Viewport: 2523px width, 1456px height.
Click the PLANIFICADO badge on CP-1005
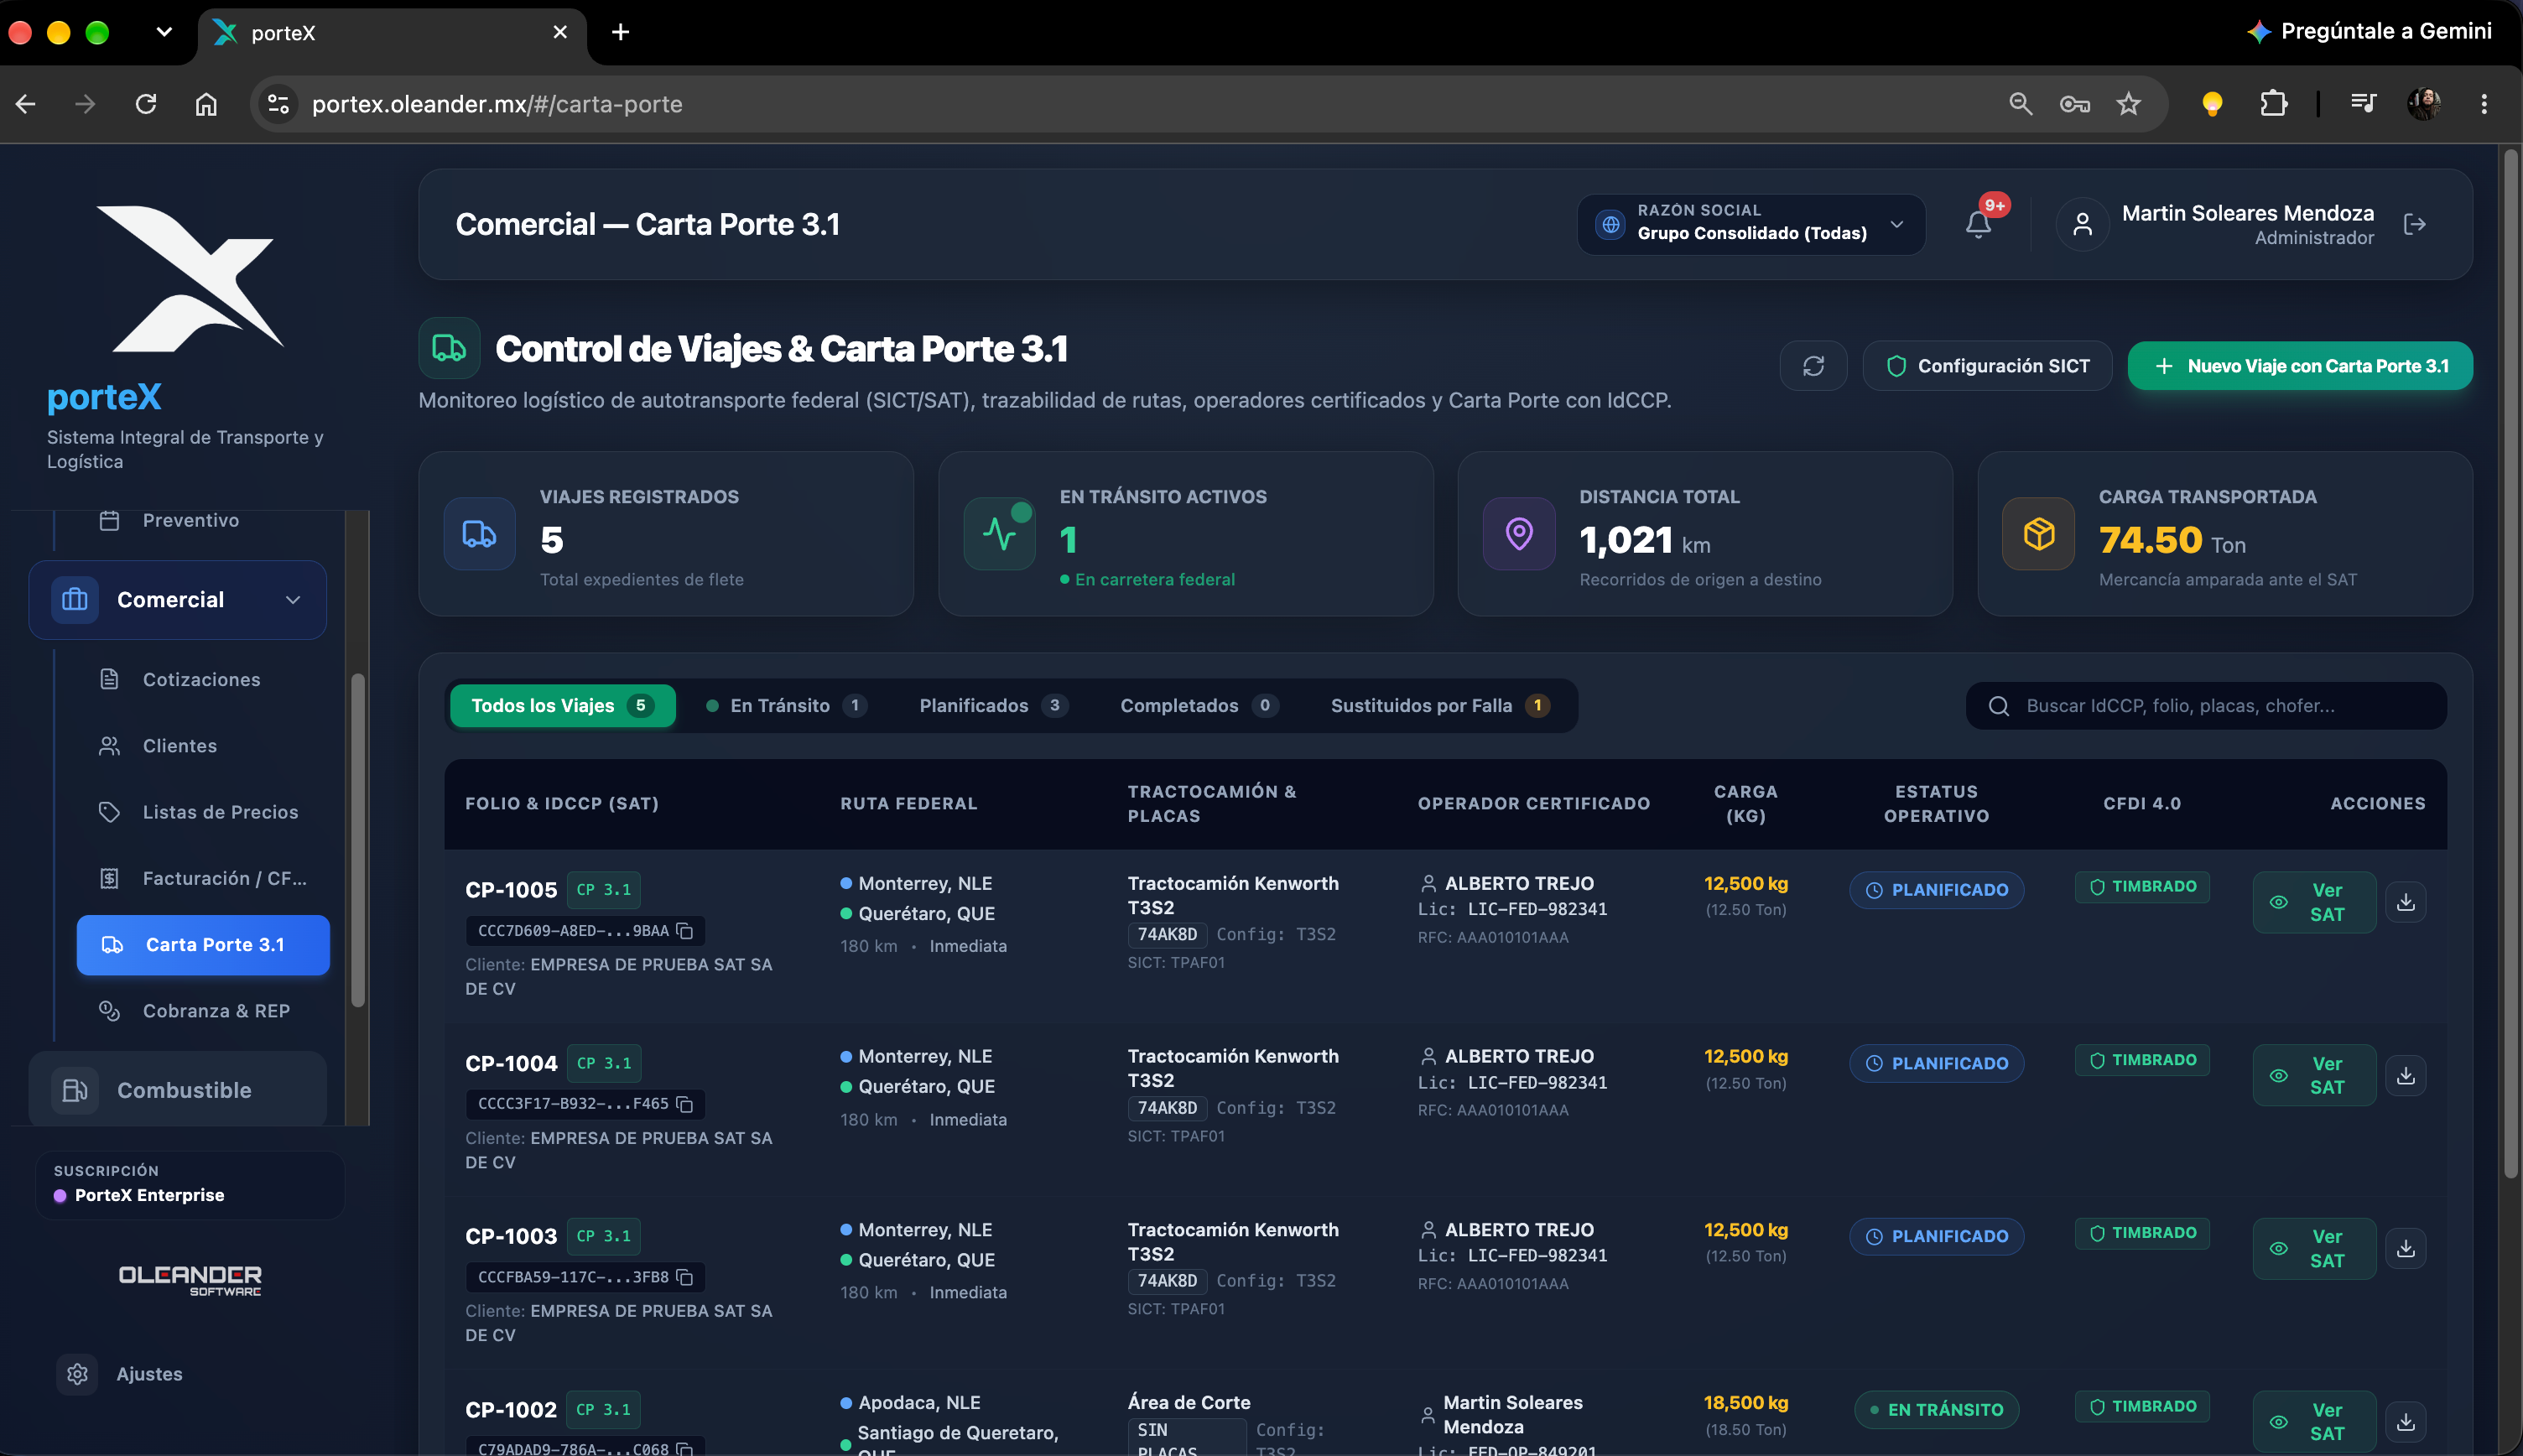[1936, 890]
